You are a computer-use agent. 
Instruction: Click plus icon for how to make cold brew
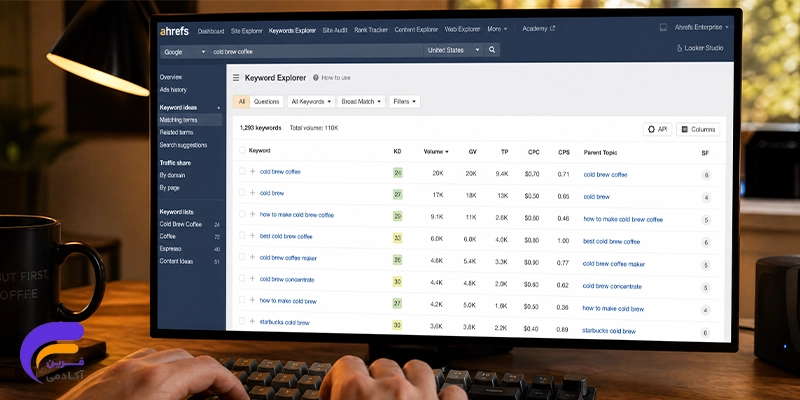coord(253,300)
